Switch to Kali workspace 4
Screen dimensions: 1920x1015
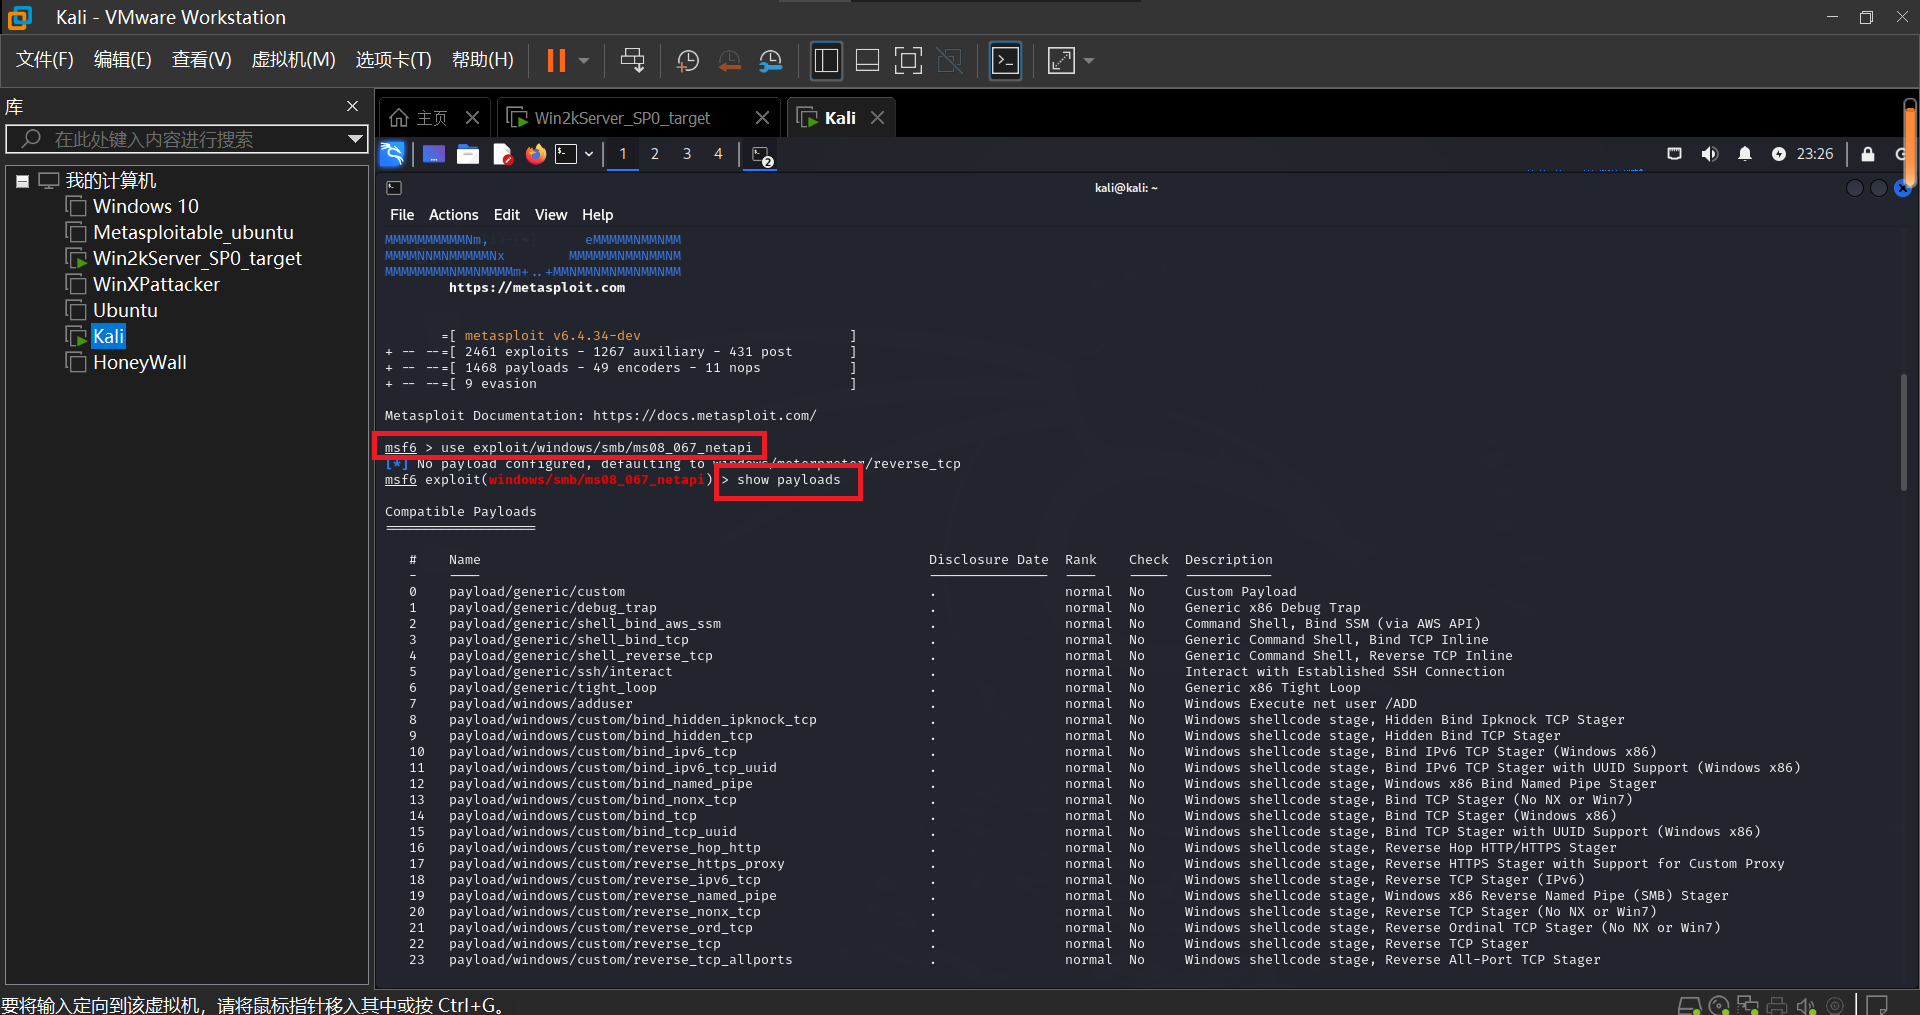point(718,154)
